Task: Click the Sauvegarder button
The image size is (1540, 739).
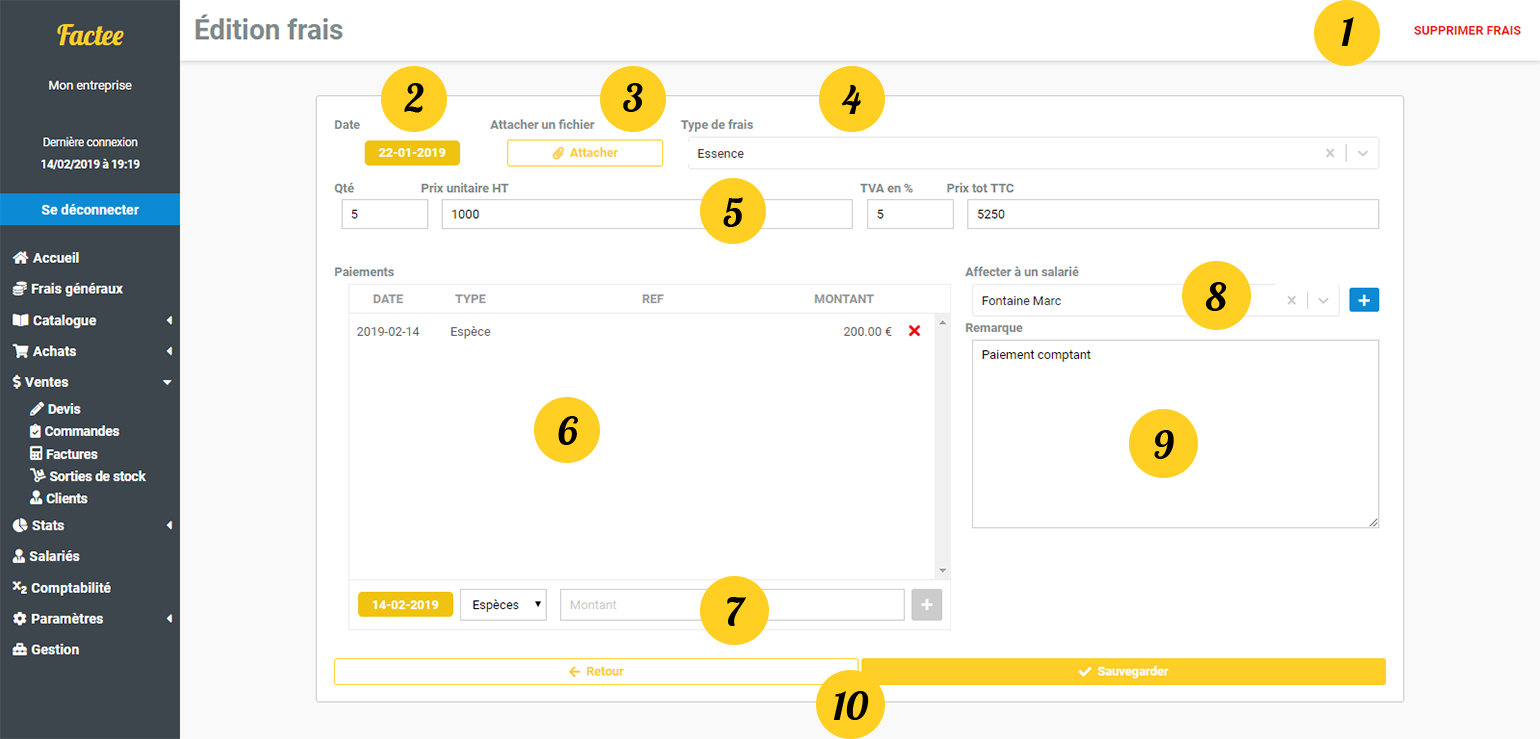Action: point(1123,672)
